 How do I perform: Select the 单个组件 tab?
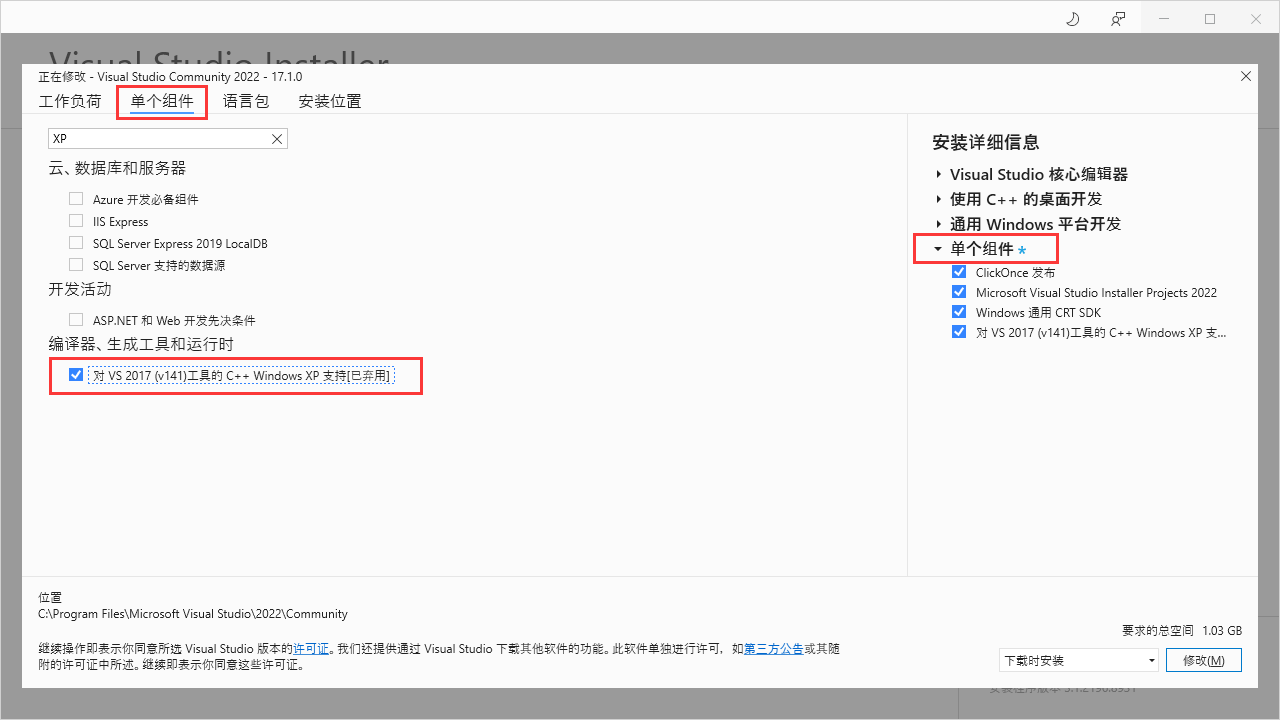coord(162,101)
